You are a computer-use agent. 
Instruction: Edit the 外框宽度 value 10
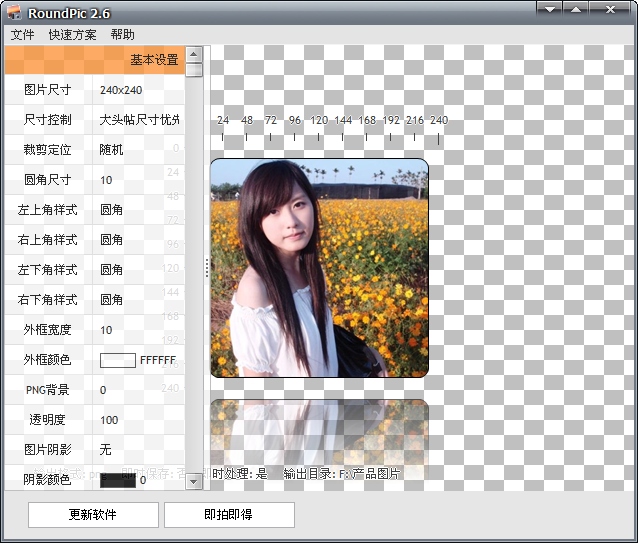pos(106,330)
